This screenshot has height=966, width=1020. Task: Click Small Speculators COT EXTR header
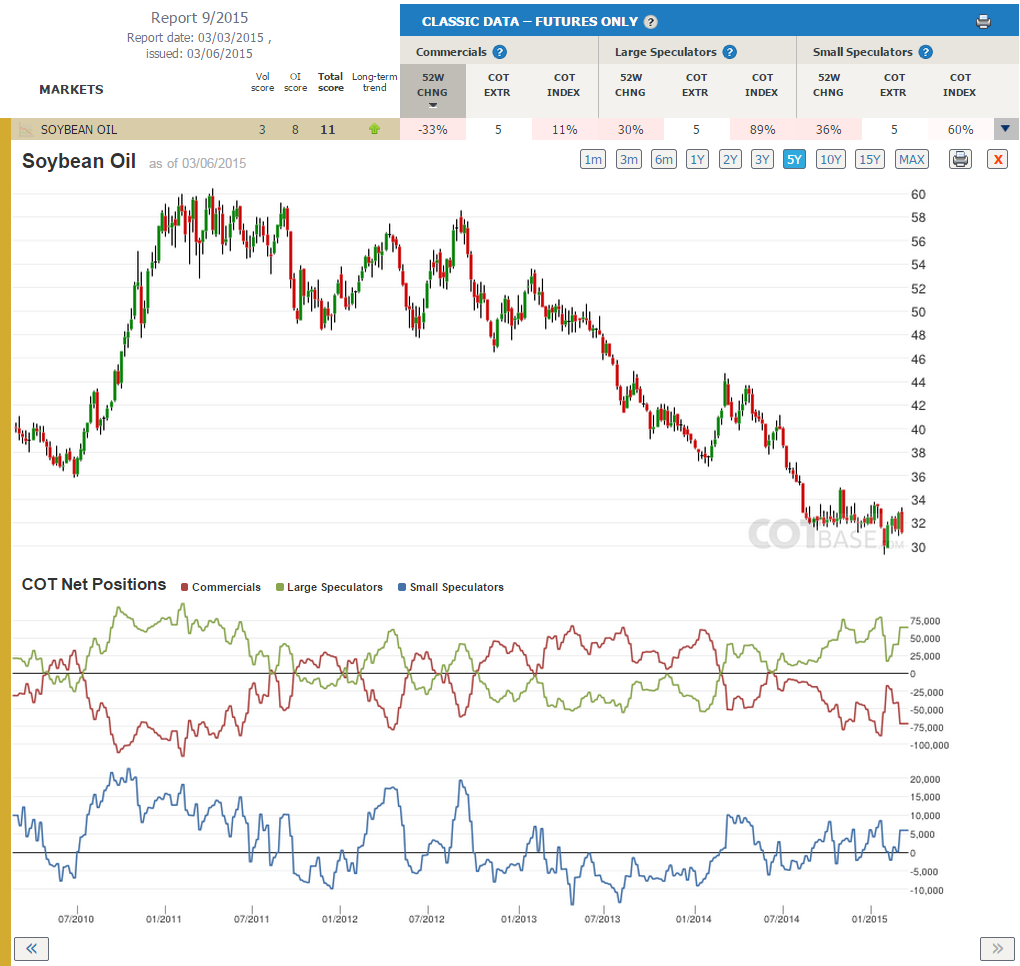894,85
